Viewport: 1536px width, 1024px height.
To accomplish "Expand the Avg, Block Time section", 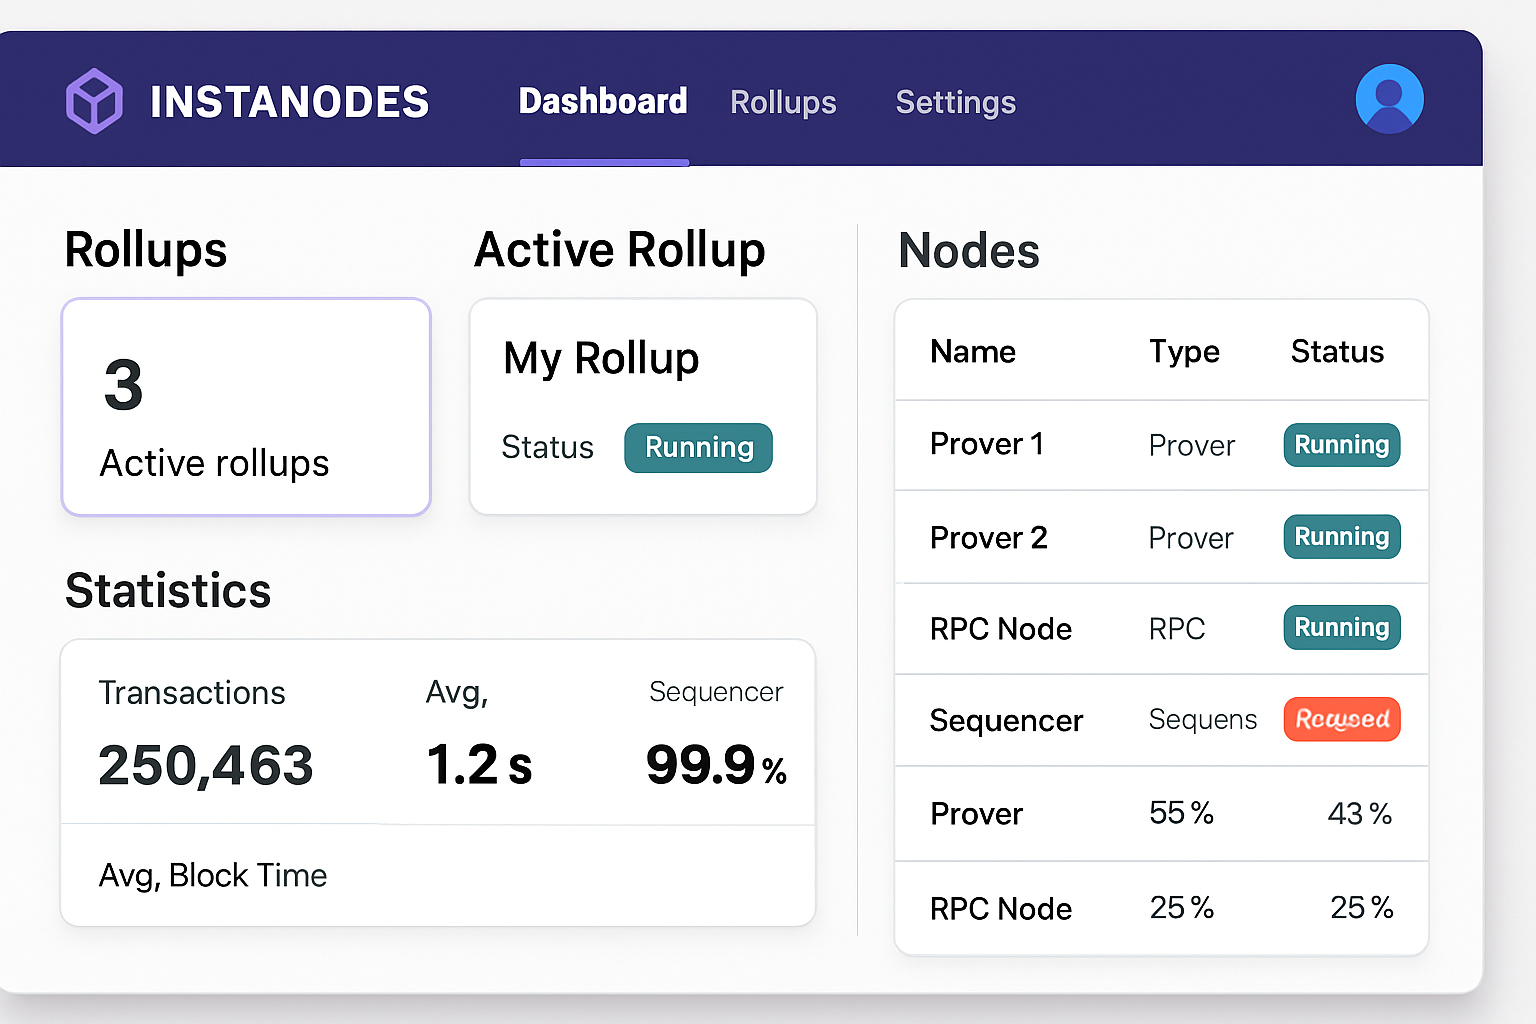I will [x=212, y=875].
